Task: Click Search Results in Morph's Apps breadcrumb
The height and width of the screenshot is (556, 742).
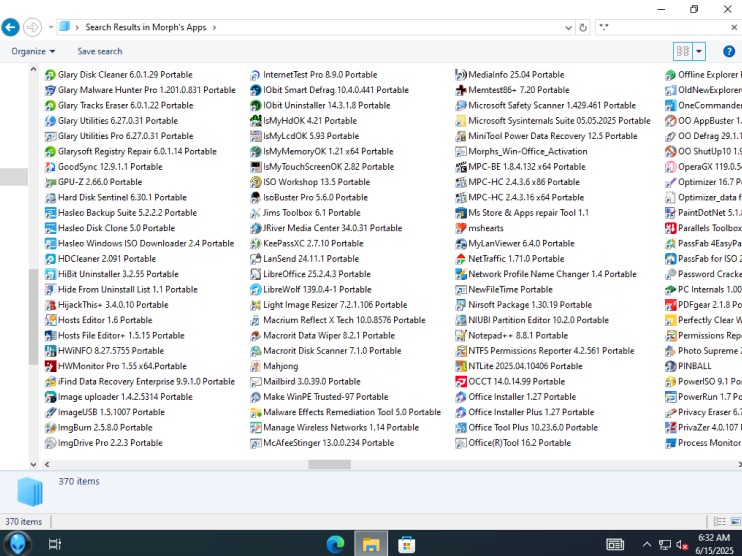Action: click(146, 27)
